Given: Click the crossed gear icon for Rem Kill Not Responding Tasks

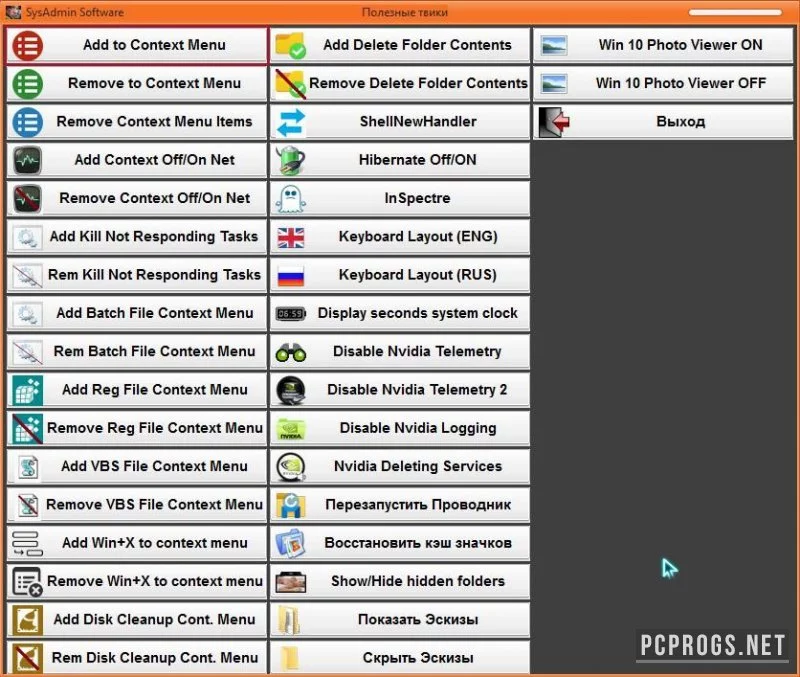Looking at the screenshot, I should click(28, 275).
